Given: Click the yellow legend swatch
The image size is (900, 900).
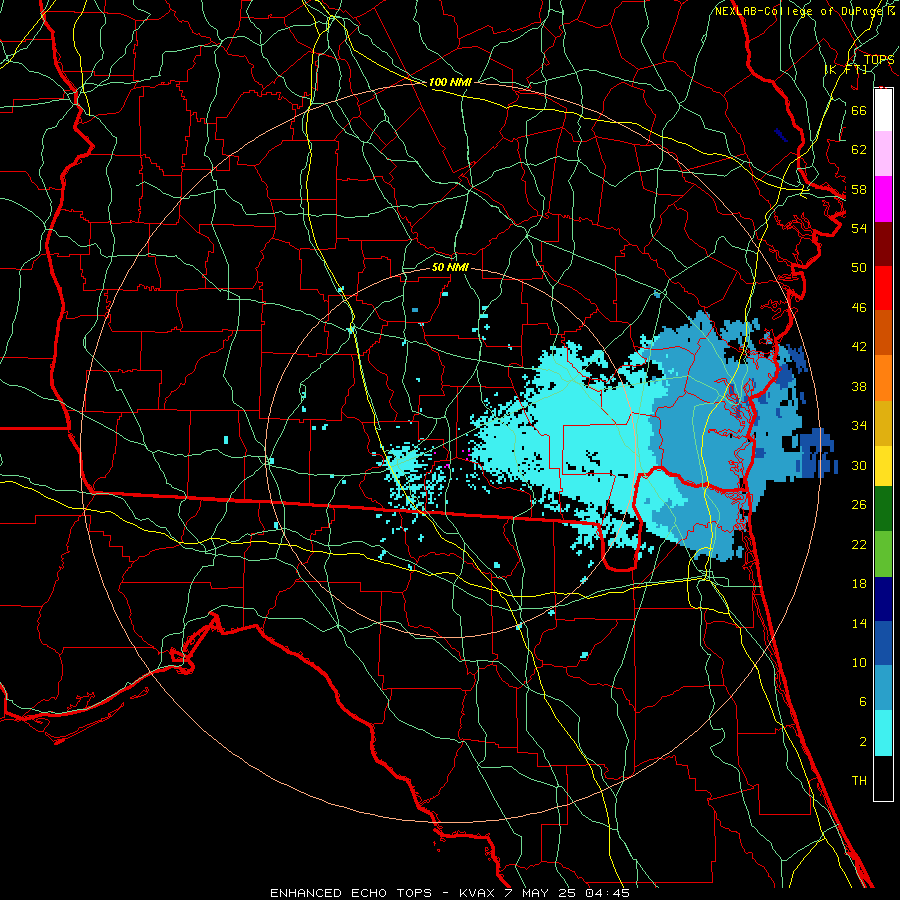Looking at the screenshot, I should pyautogui.click(x=883, y=465).
